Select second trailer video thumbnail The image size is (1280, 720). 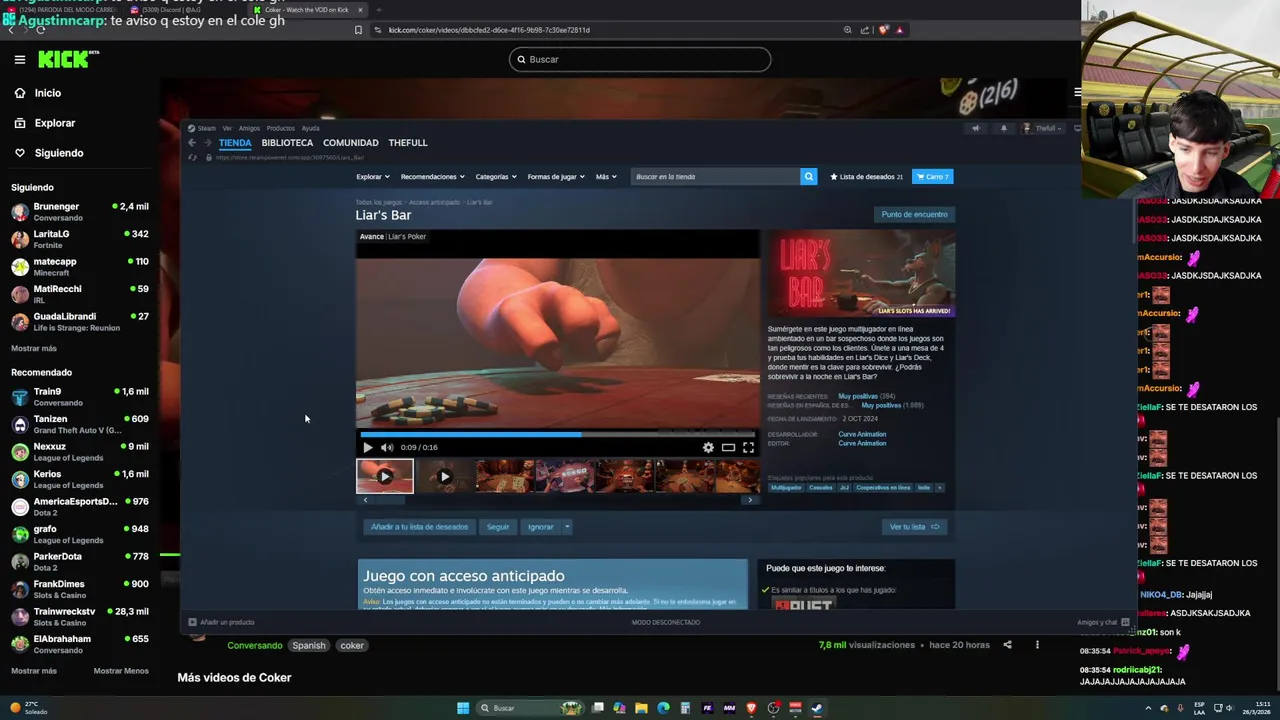click(445, 477)
